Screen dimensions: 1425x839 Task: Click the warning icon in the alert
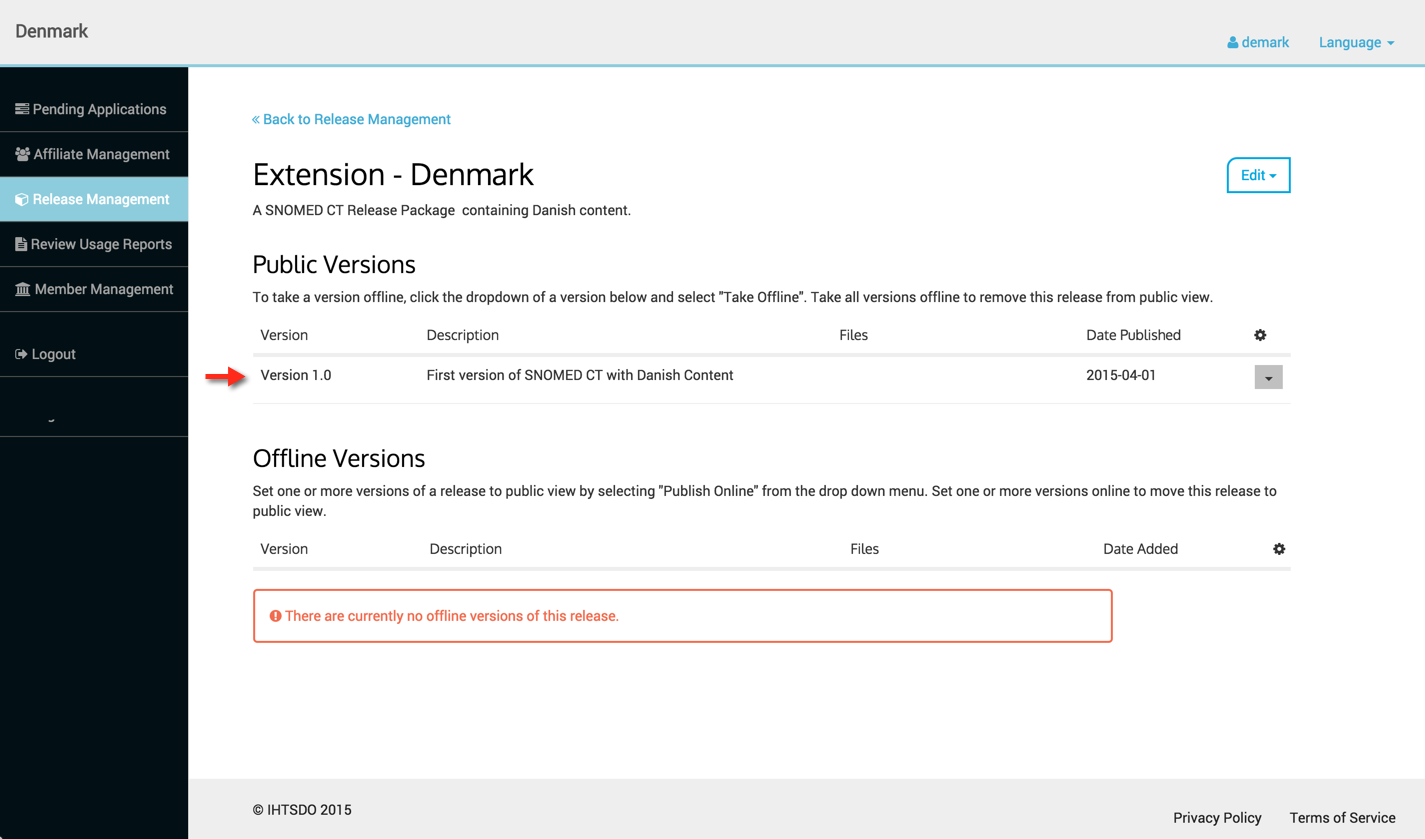(275, 616)
